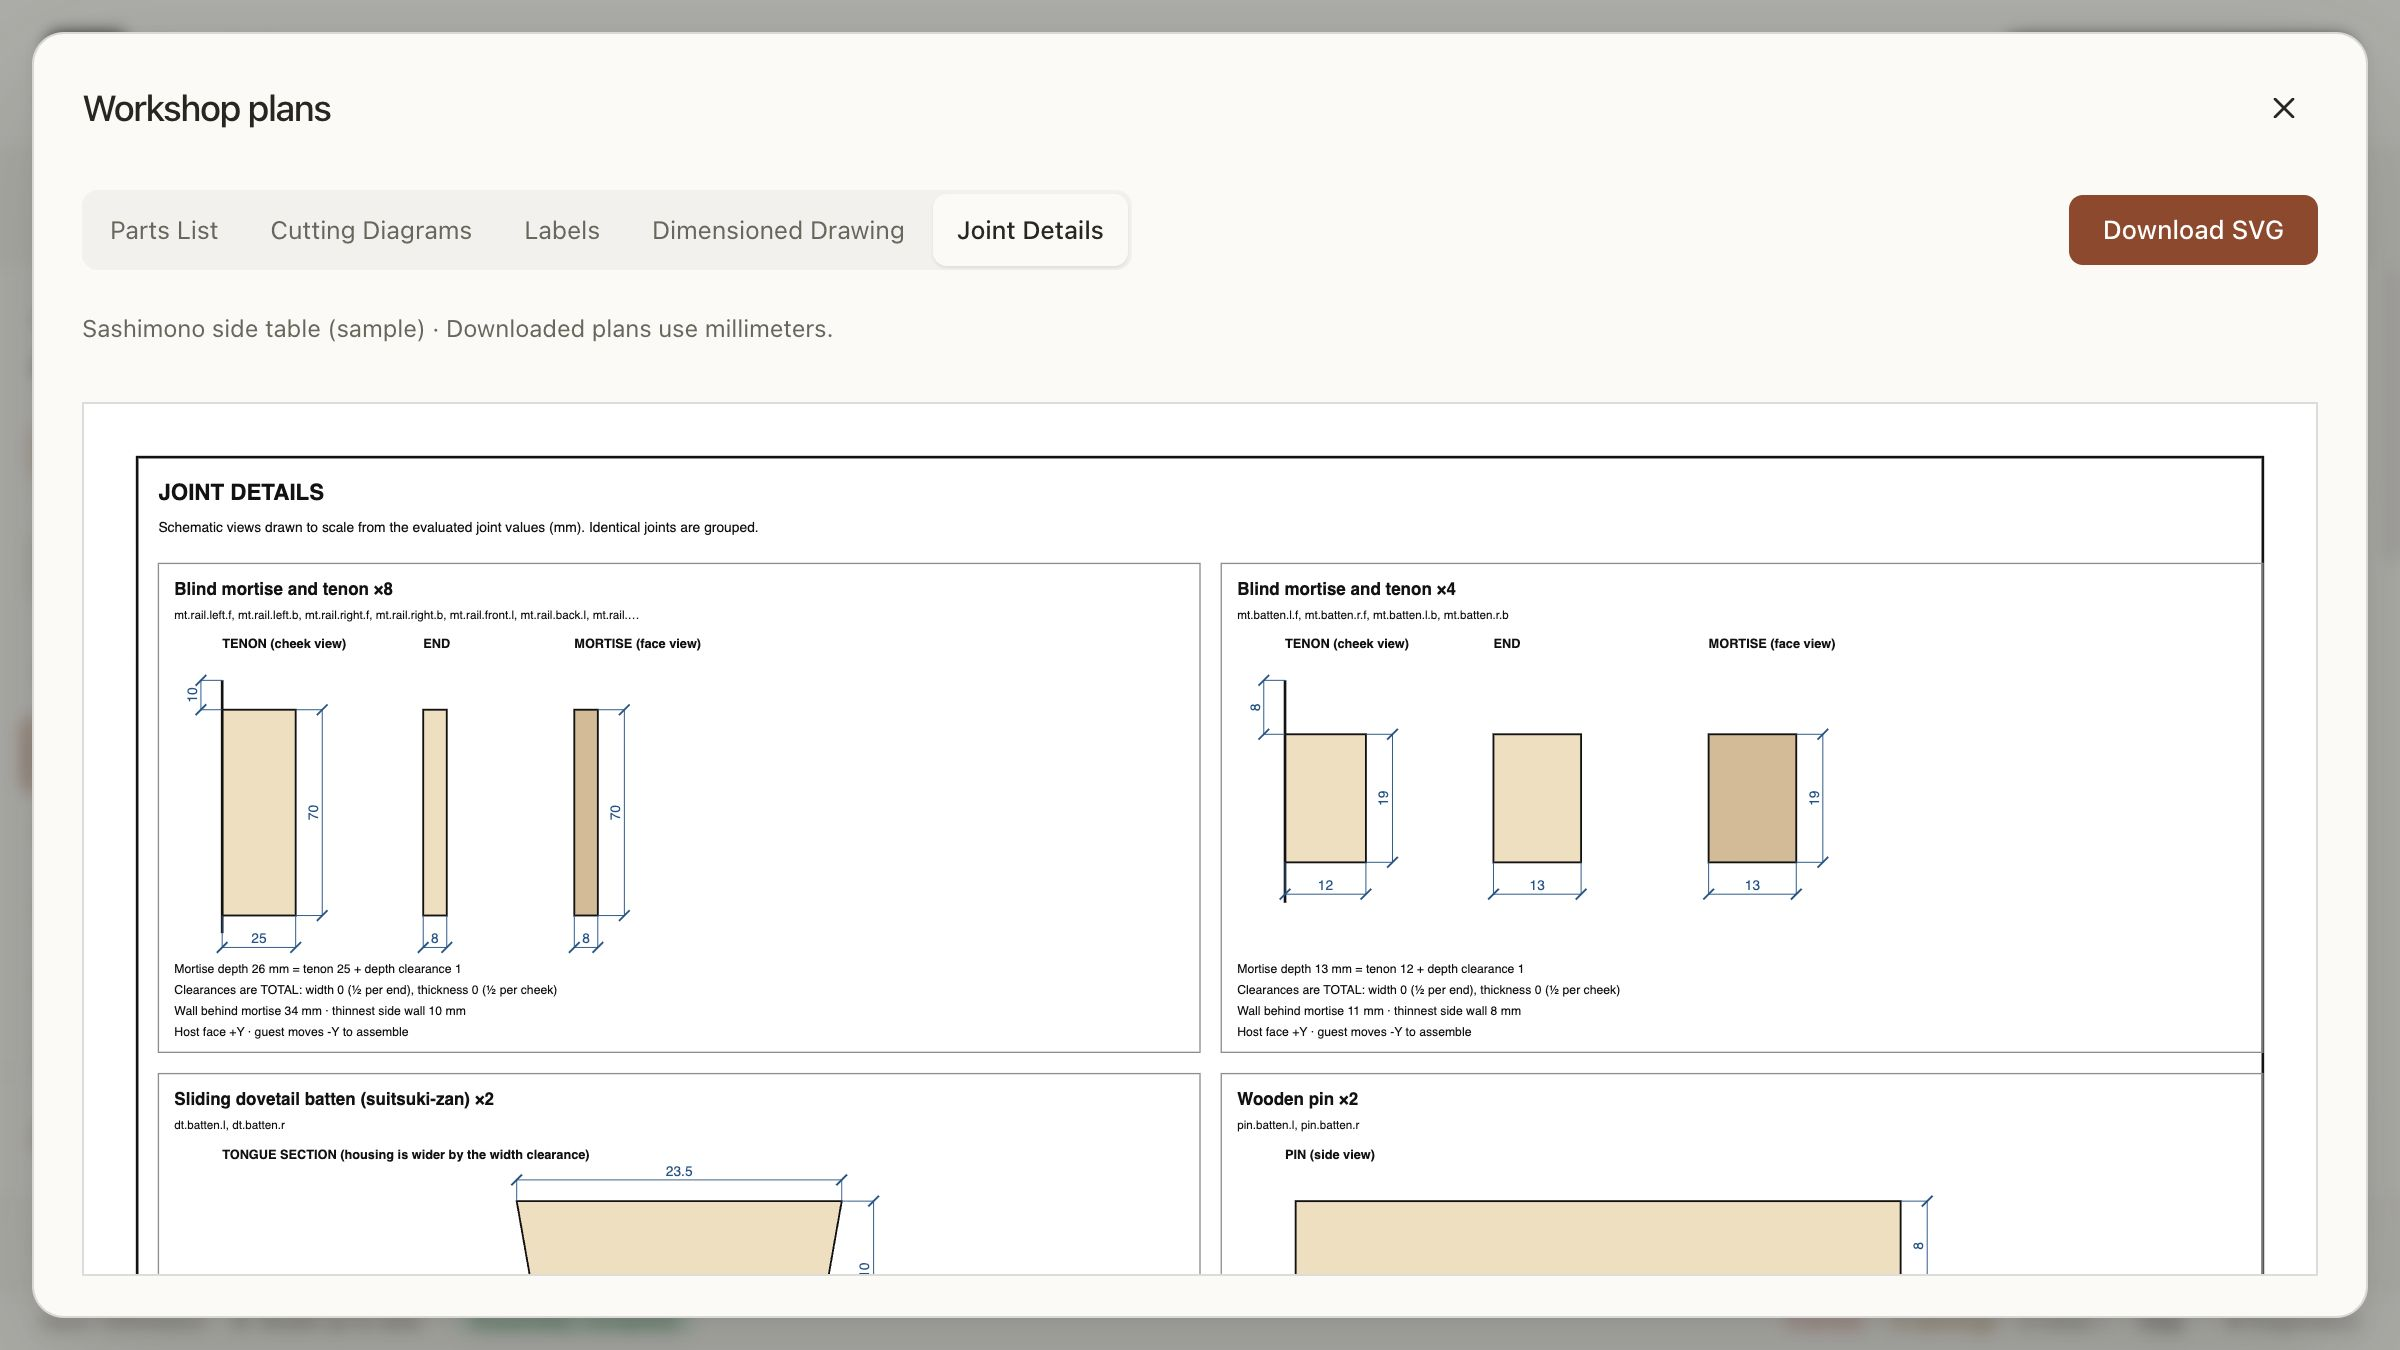The width and height of the screenshot is (2400, 1350).
Task: Click the 'Mortise depth 26 mm' note
Action: (x=317, y=969)
